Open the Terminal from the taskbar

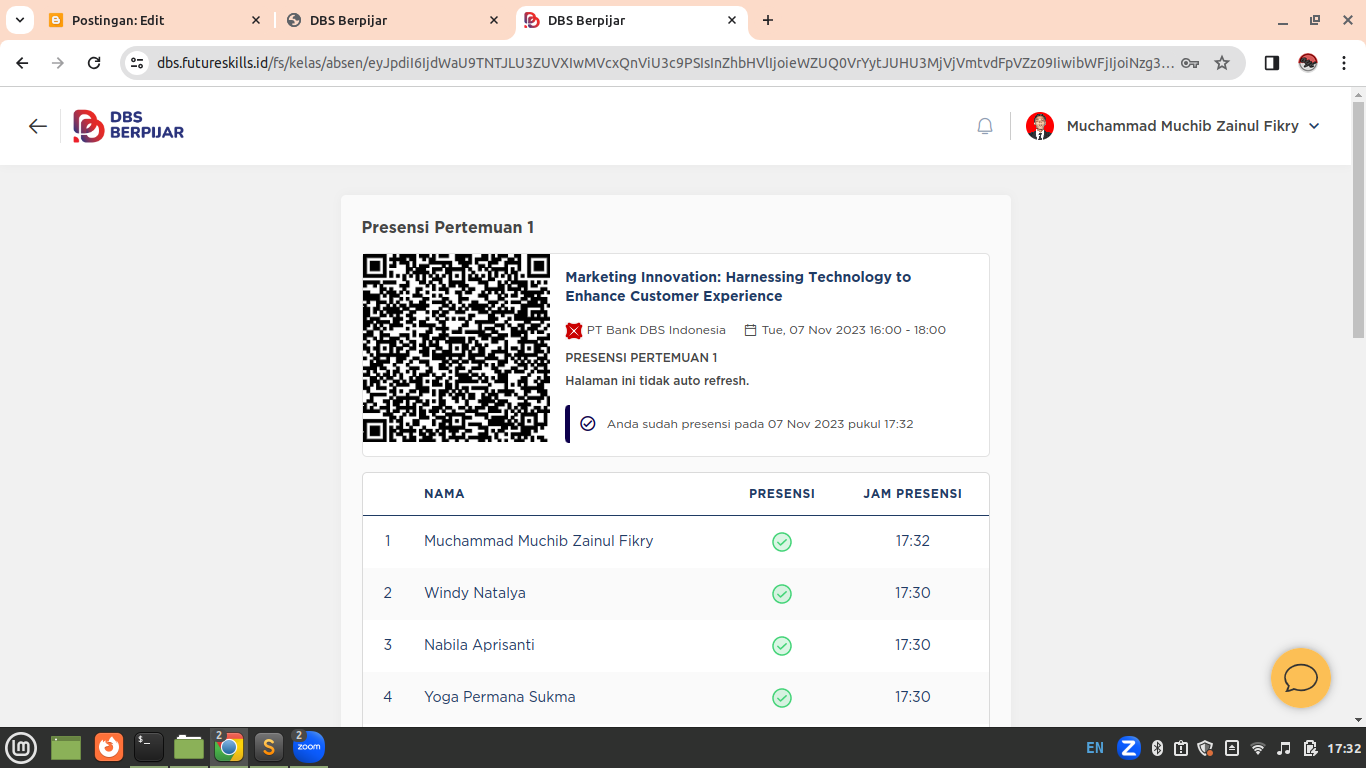(149, 747)
